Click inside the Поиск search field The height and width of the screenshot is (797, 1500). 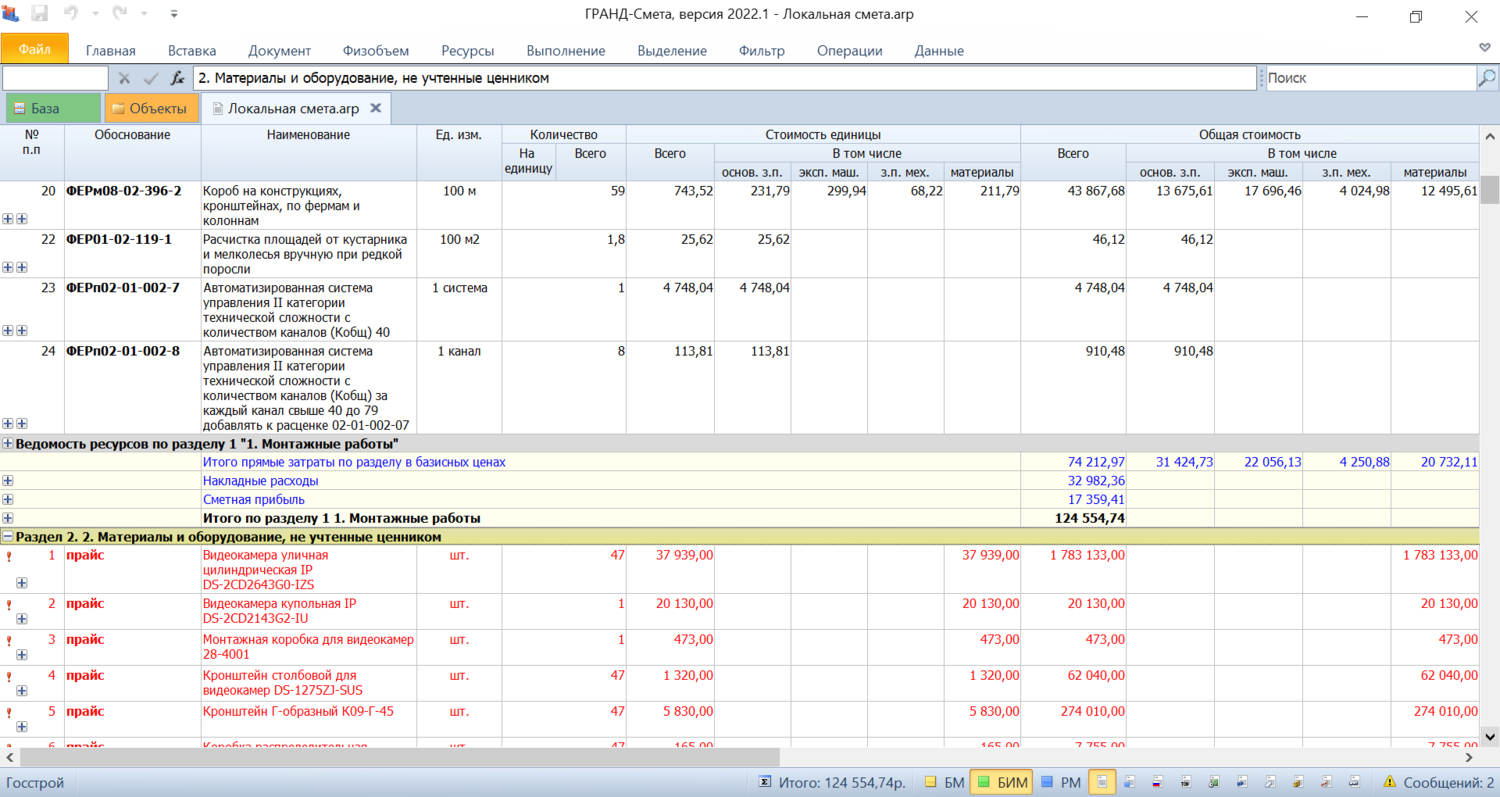point(1368,78)
